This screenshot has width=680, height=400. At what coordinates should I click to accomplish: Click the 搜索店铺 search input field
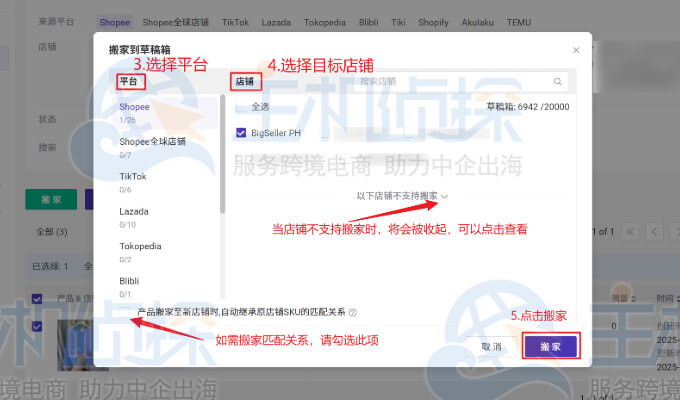pyautogui.click(x=450, y=81)
